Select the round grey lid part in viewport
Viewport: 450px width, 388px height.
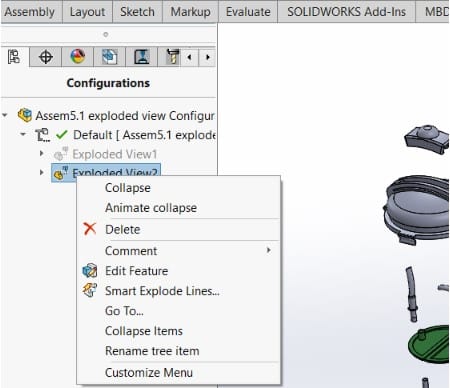point(417,210)
